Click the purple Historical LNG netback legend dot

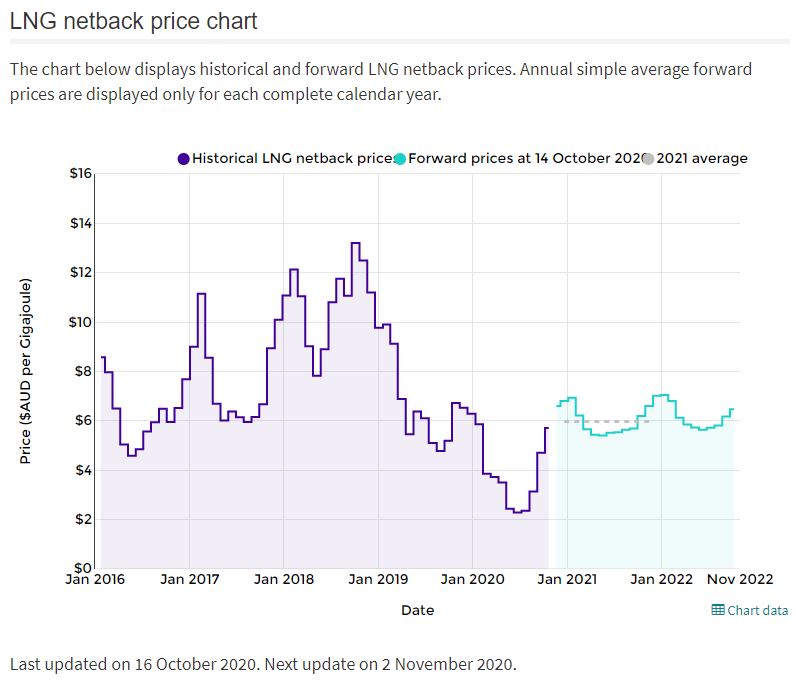click(x=183, y=159)
